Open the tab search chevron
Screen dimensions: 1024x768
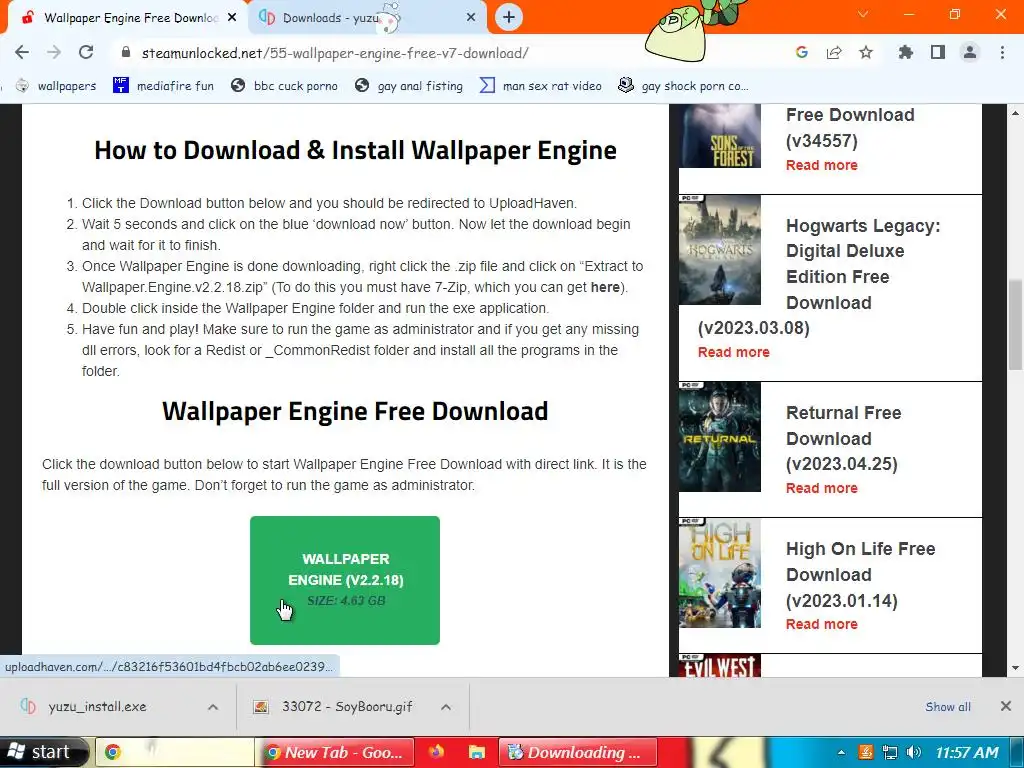(x=863, y=14)
